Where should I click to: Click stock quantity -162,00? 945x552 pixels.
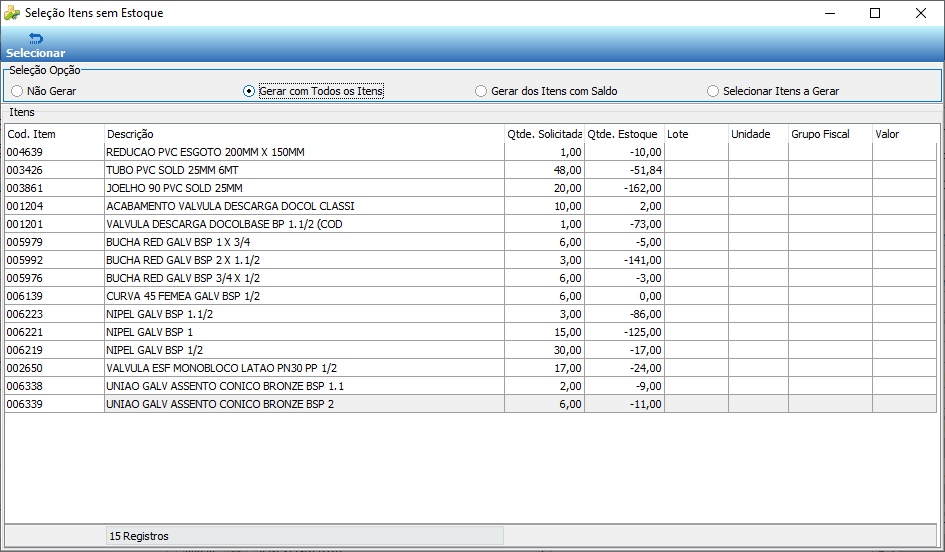[x=643, y=188]
